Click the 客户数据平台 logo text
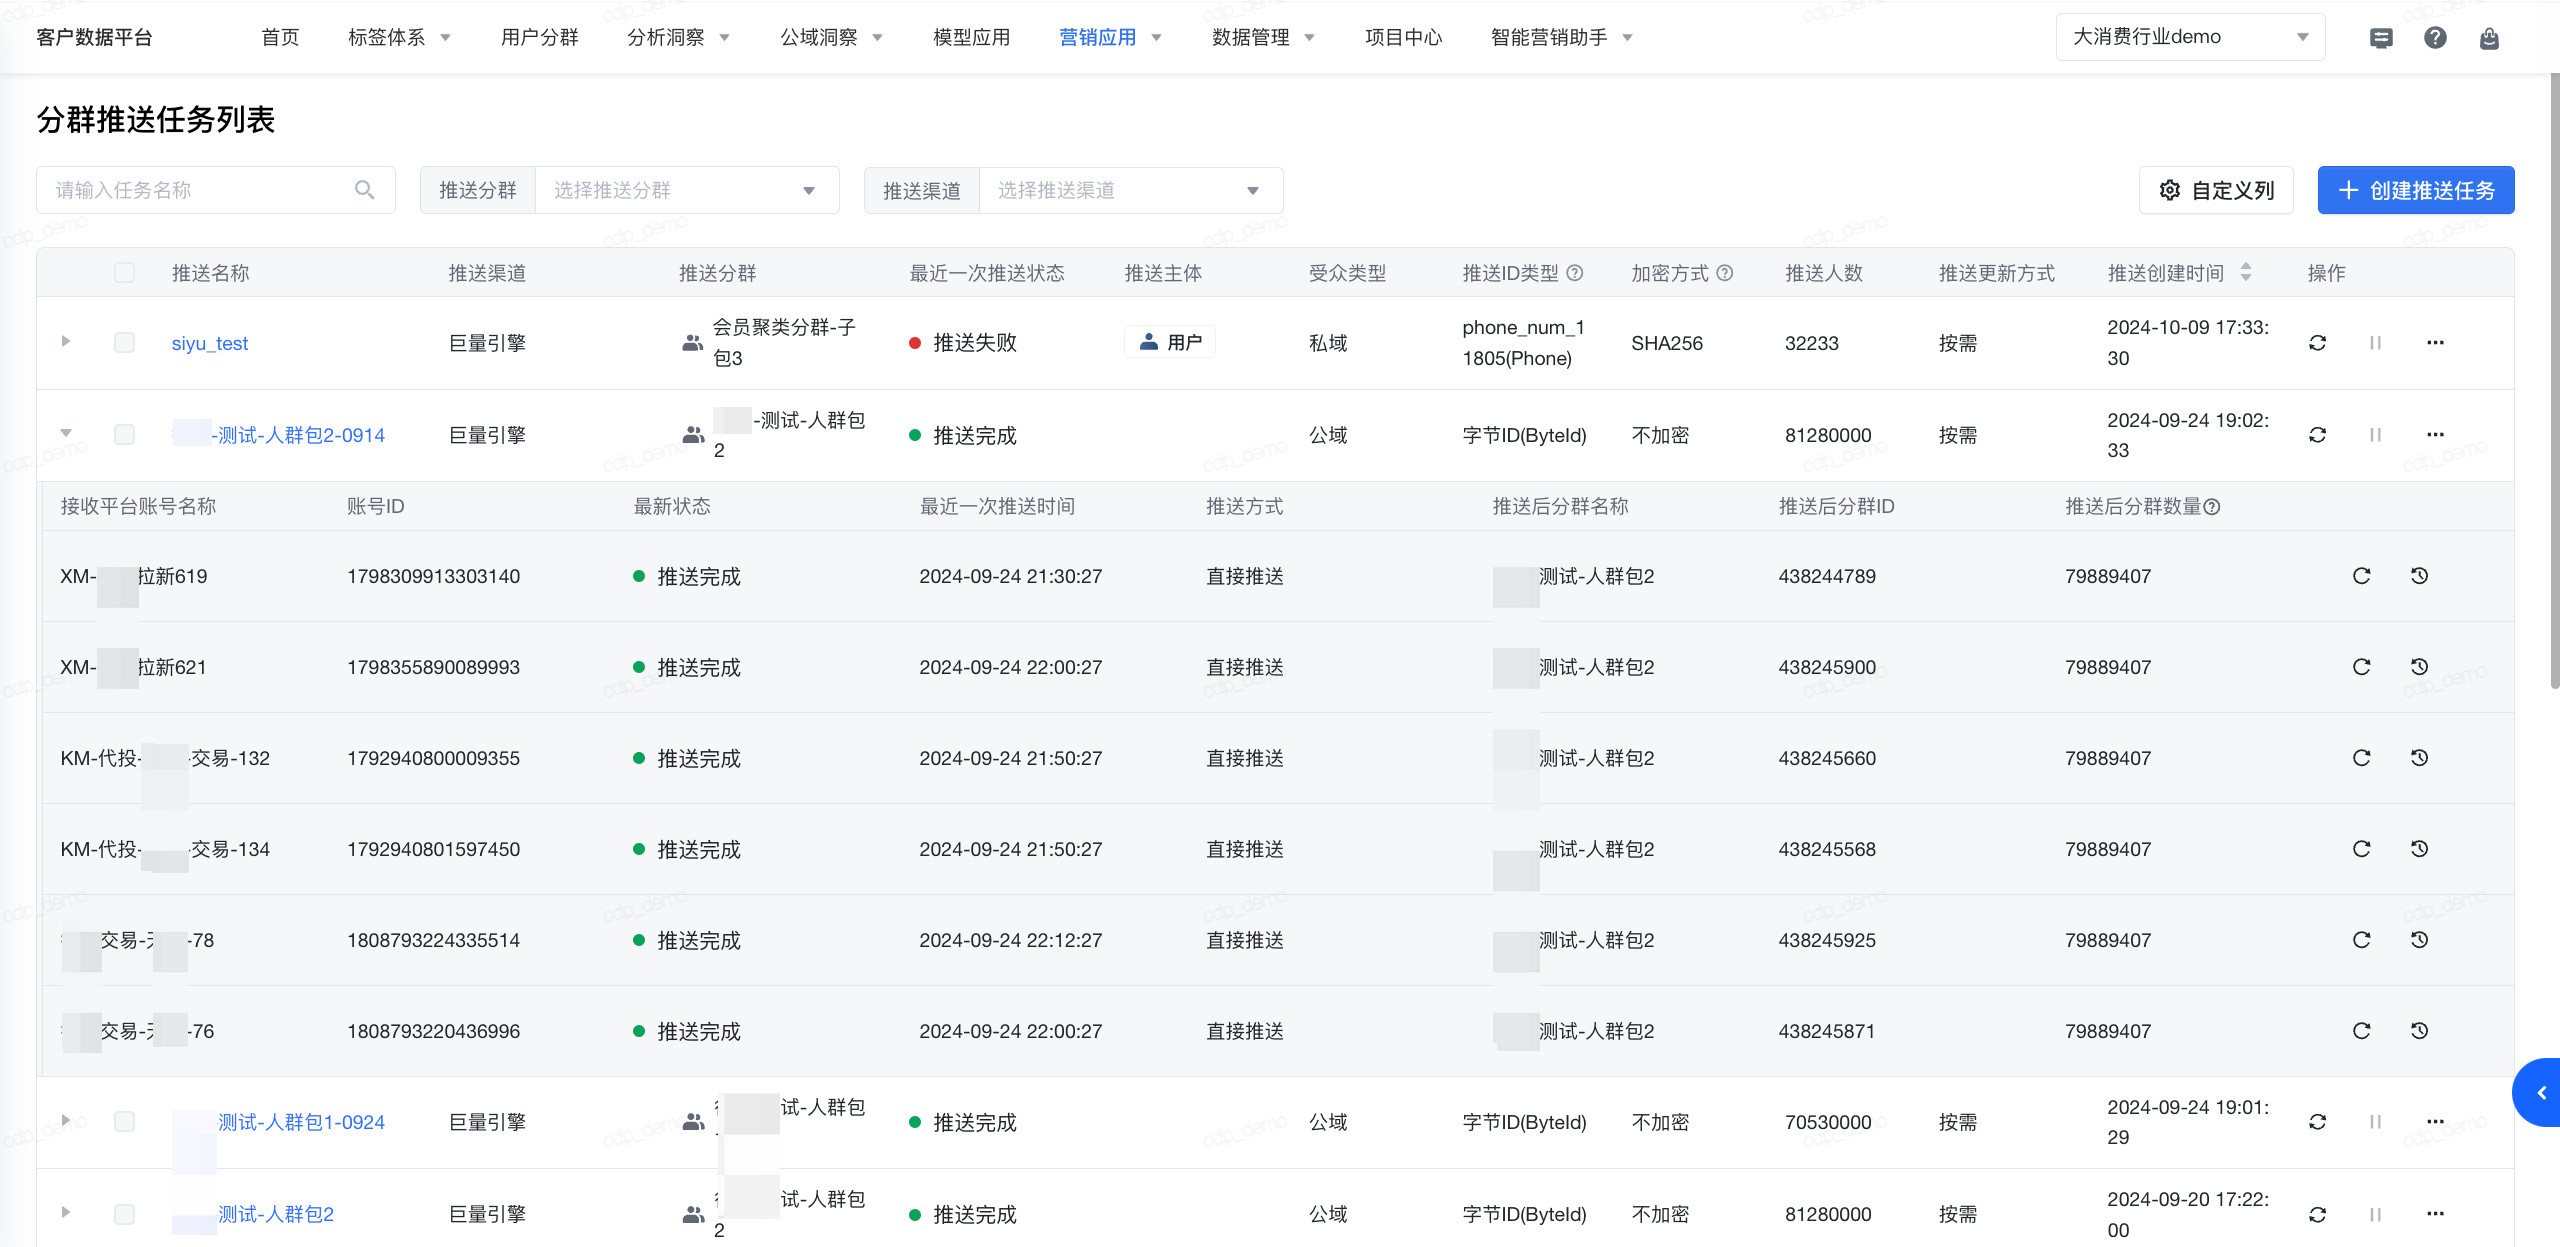 [94, 38]
